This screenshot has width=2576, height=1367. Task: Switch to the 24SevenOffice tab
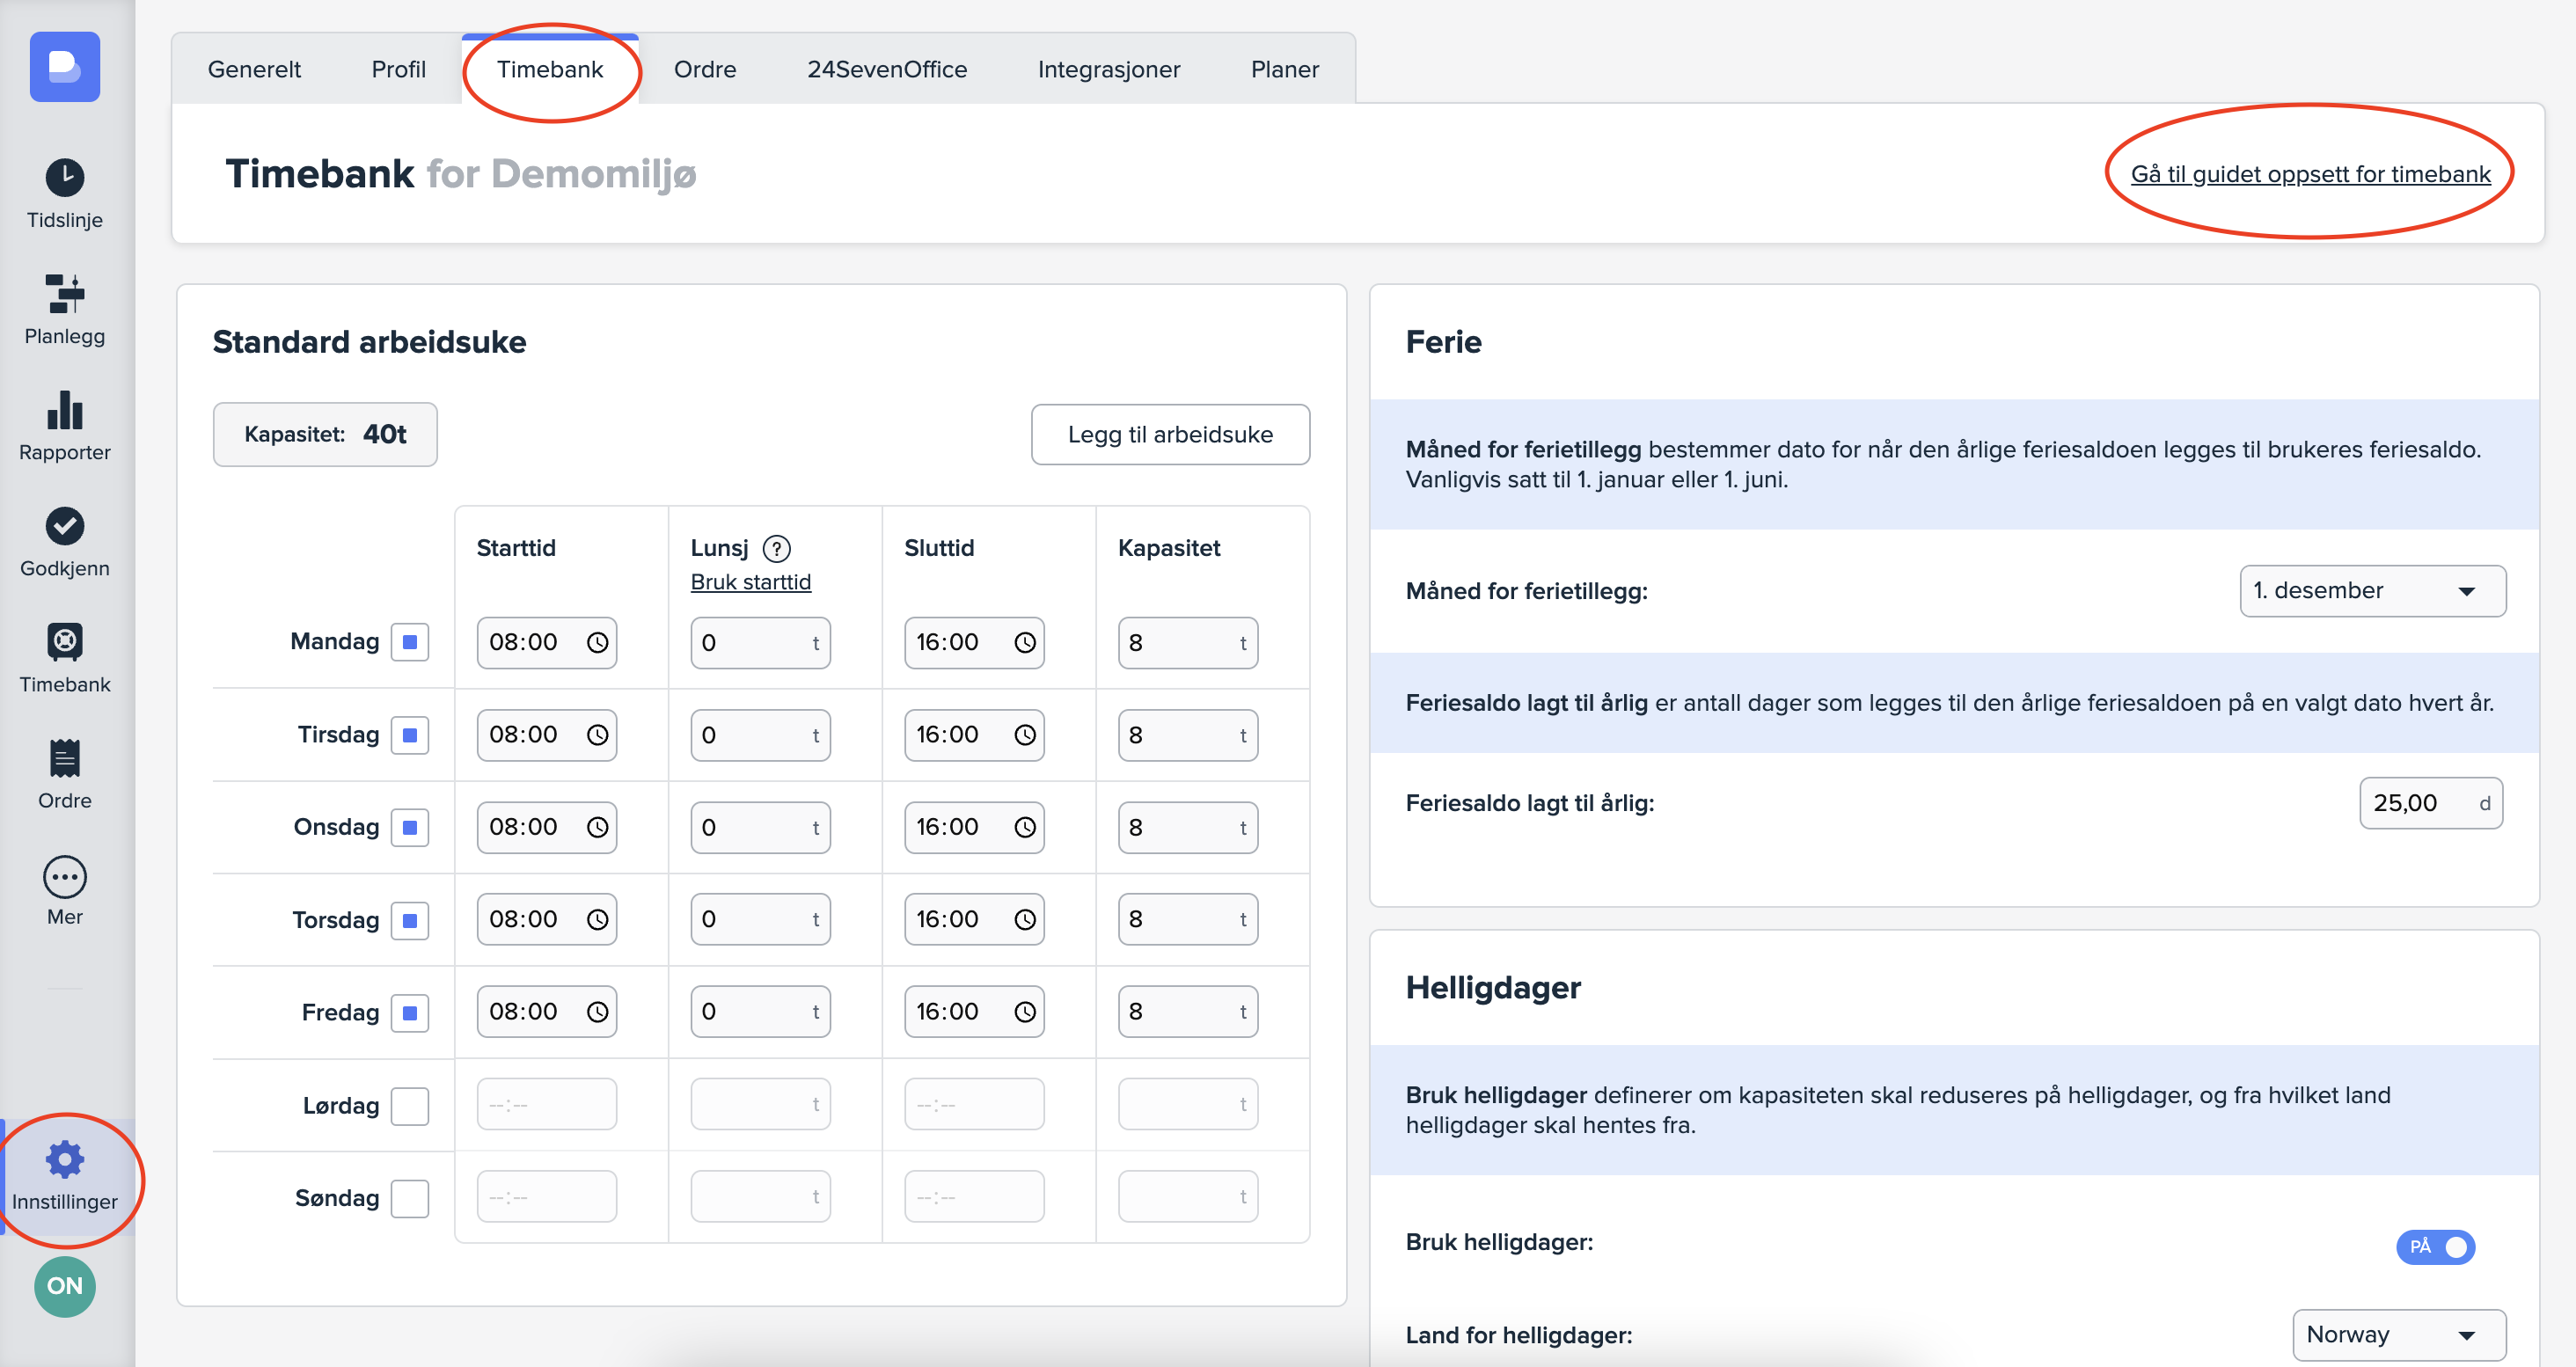tap(886, 69)
